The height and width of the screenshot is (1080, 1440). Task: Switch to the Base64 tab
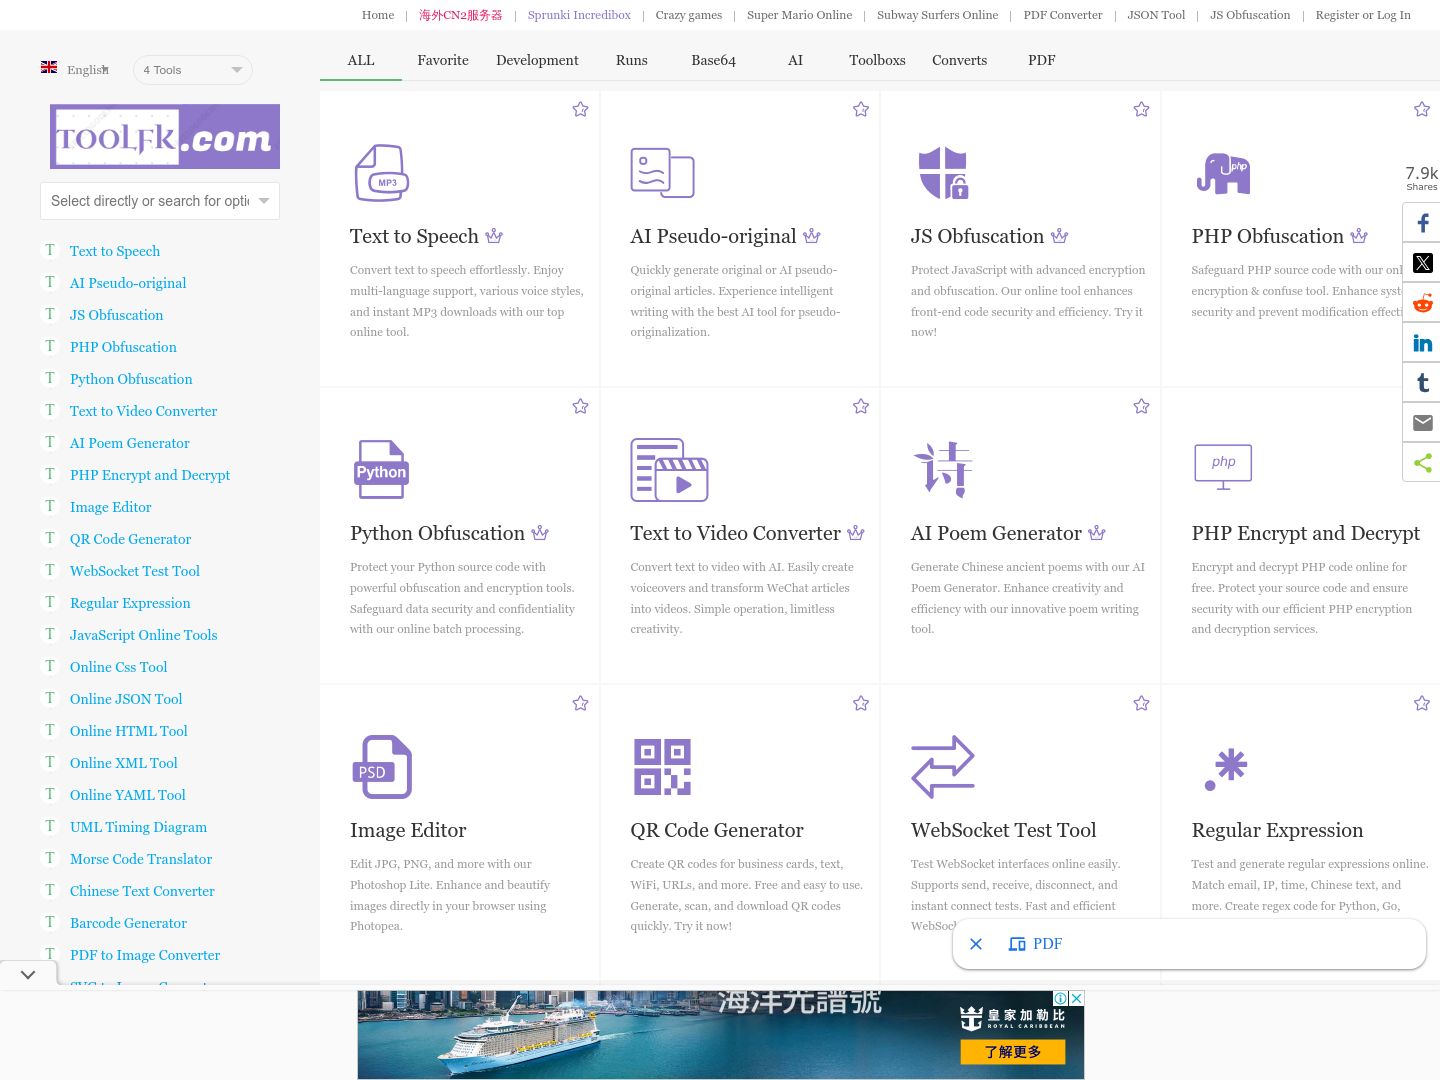pyautogui.click(x=713, y=60)
